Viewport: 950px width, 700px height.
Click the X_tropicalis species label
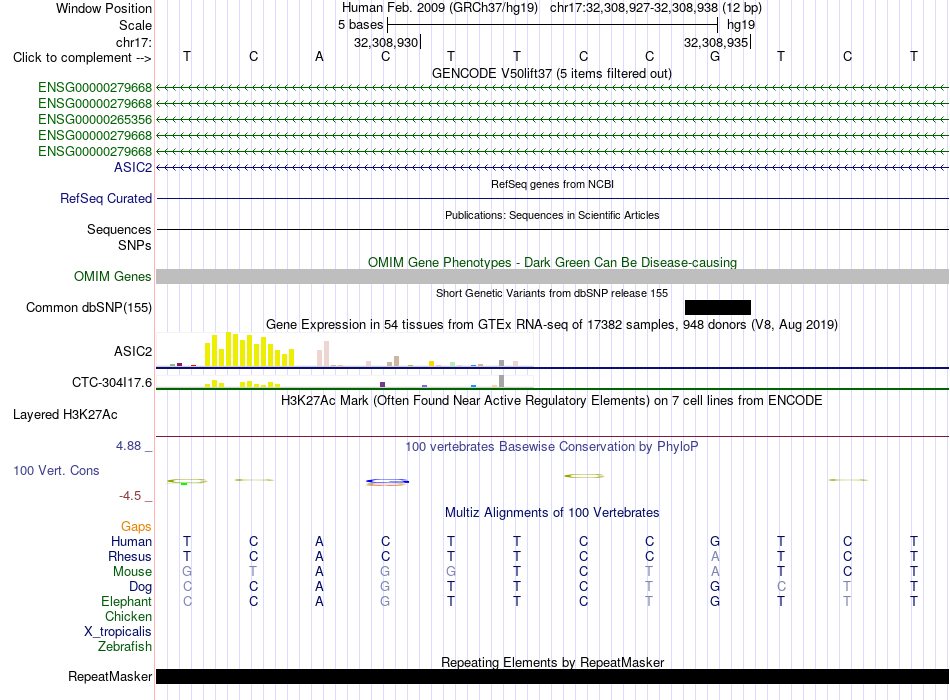(118, 632)
